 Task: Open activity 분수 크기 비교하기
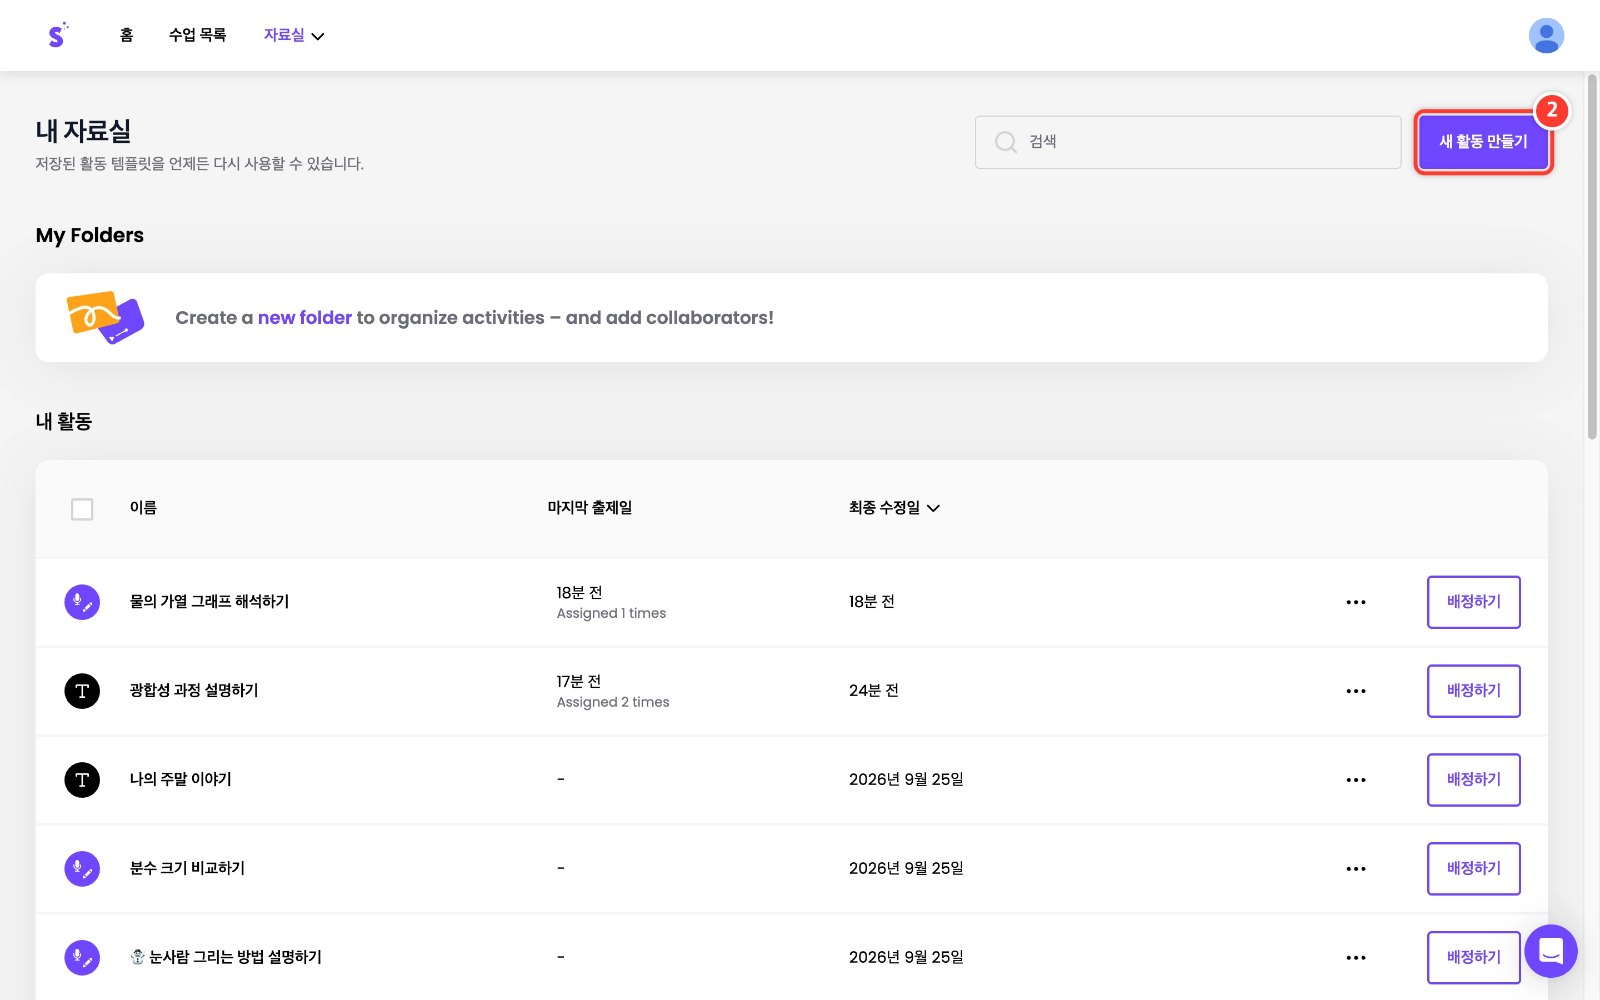click(x=187, y=869)
